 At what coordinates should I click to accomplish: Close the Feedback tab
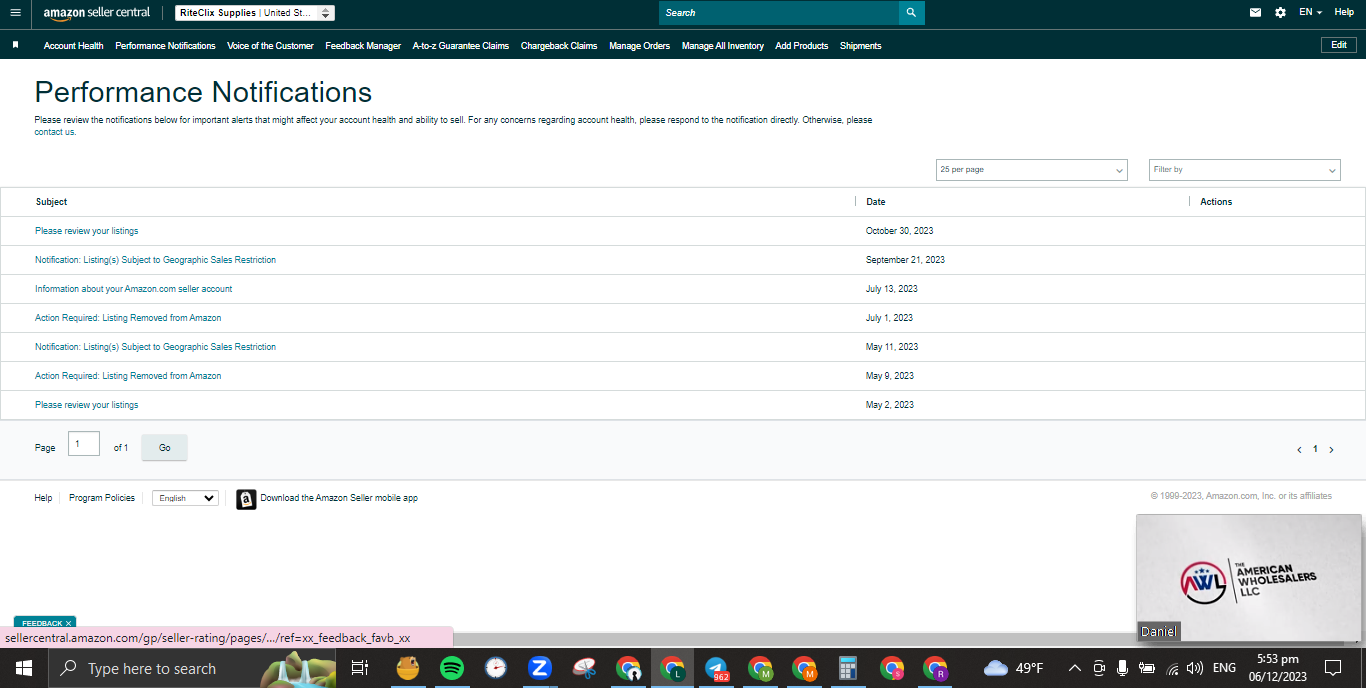(68, 623)
